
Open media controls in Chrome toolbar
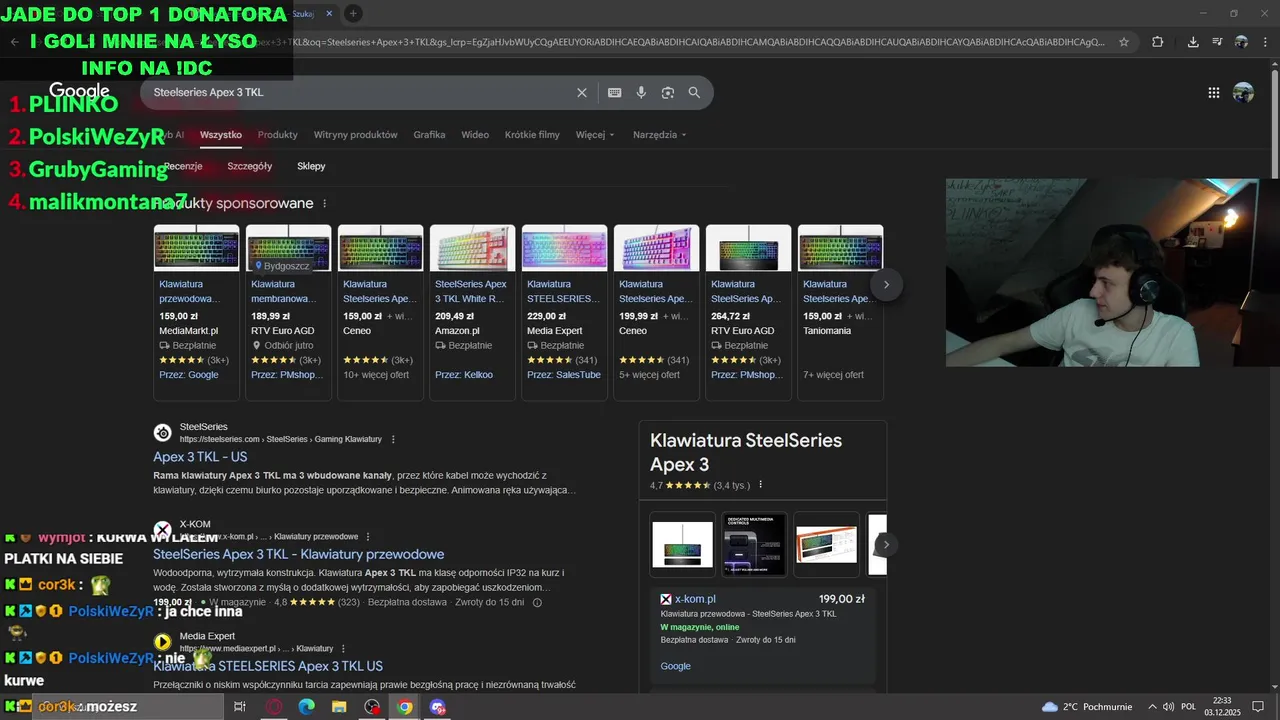[1217, 42]
